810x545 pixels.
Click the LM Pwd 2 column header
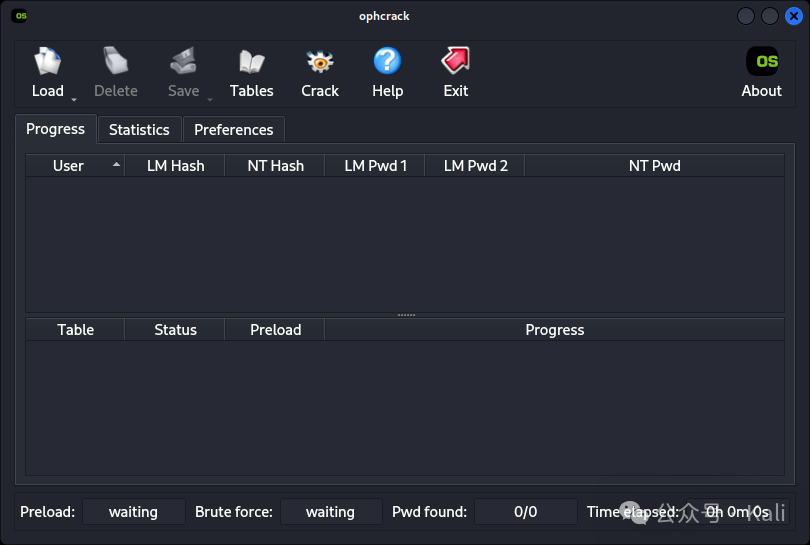(x=475, y=166)
